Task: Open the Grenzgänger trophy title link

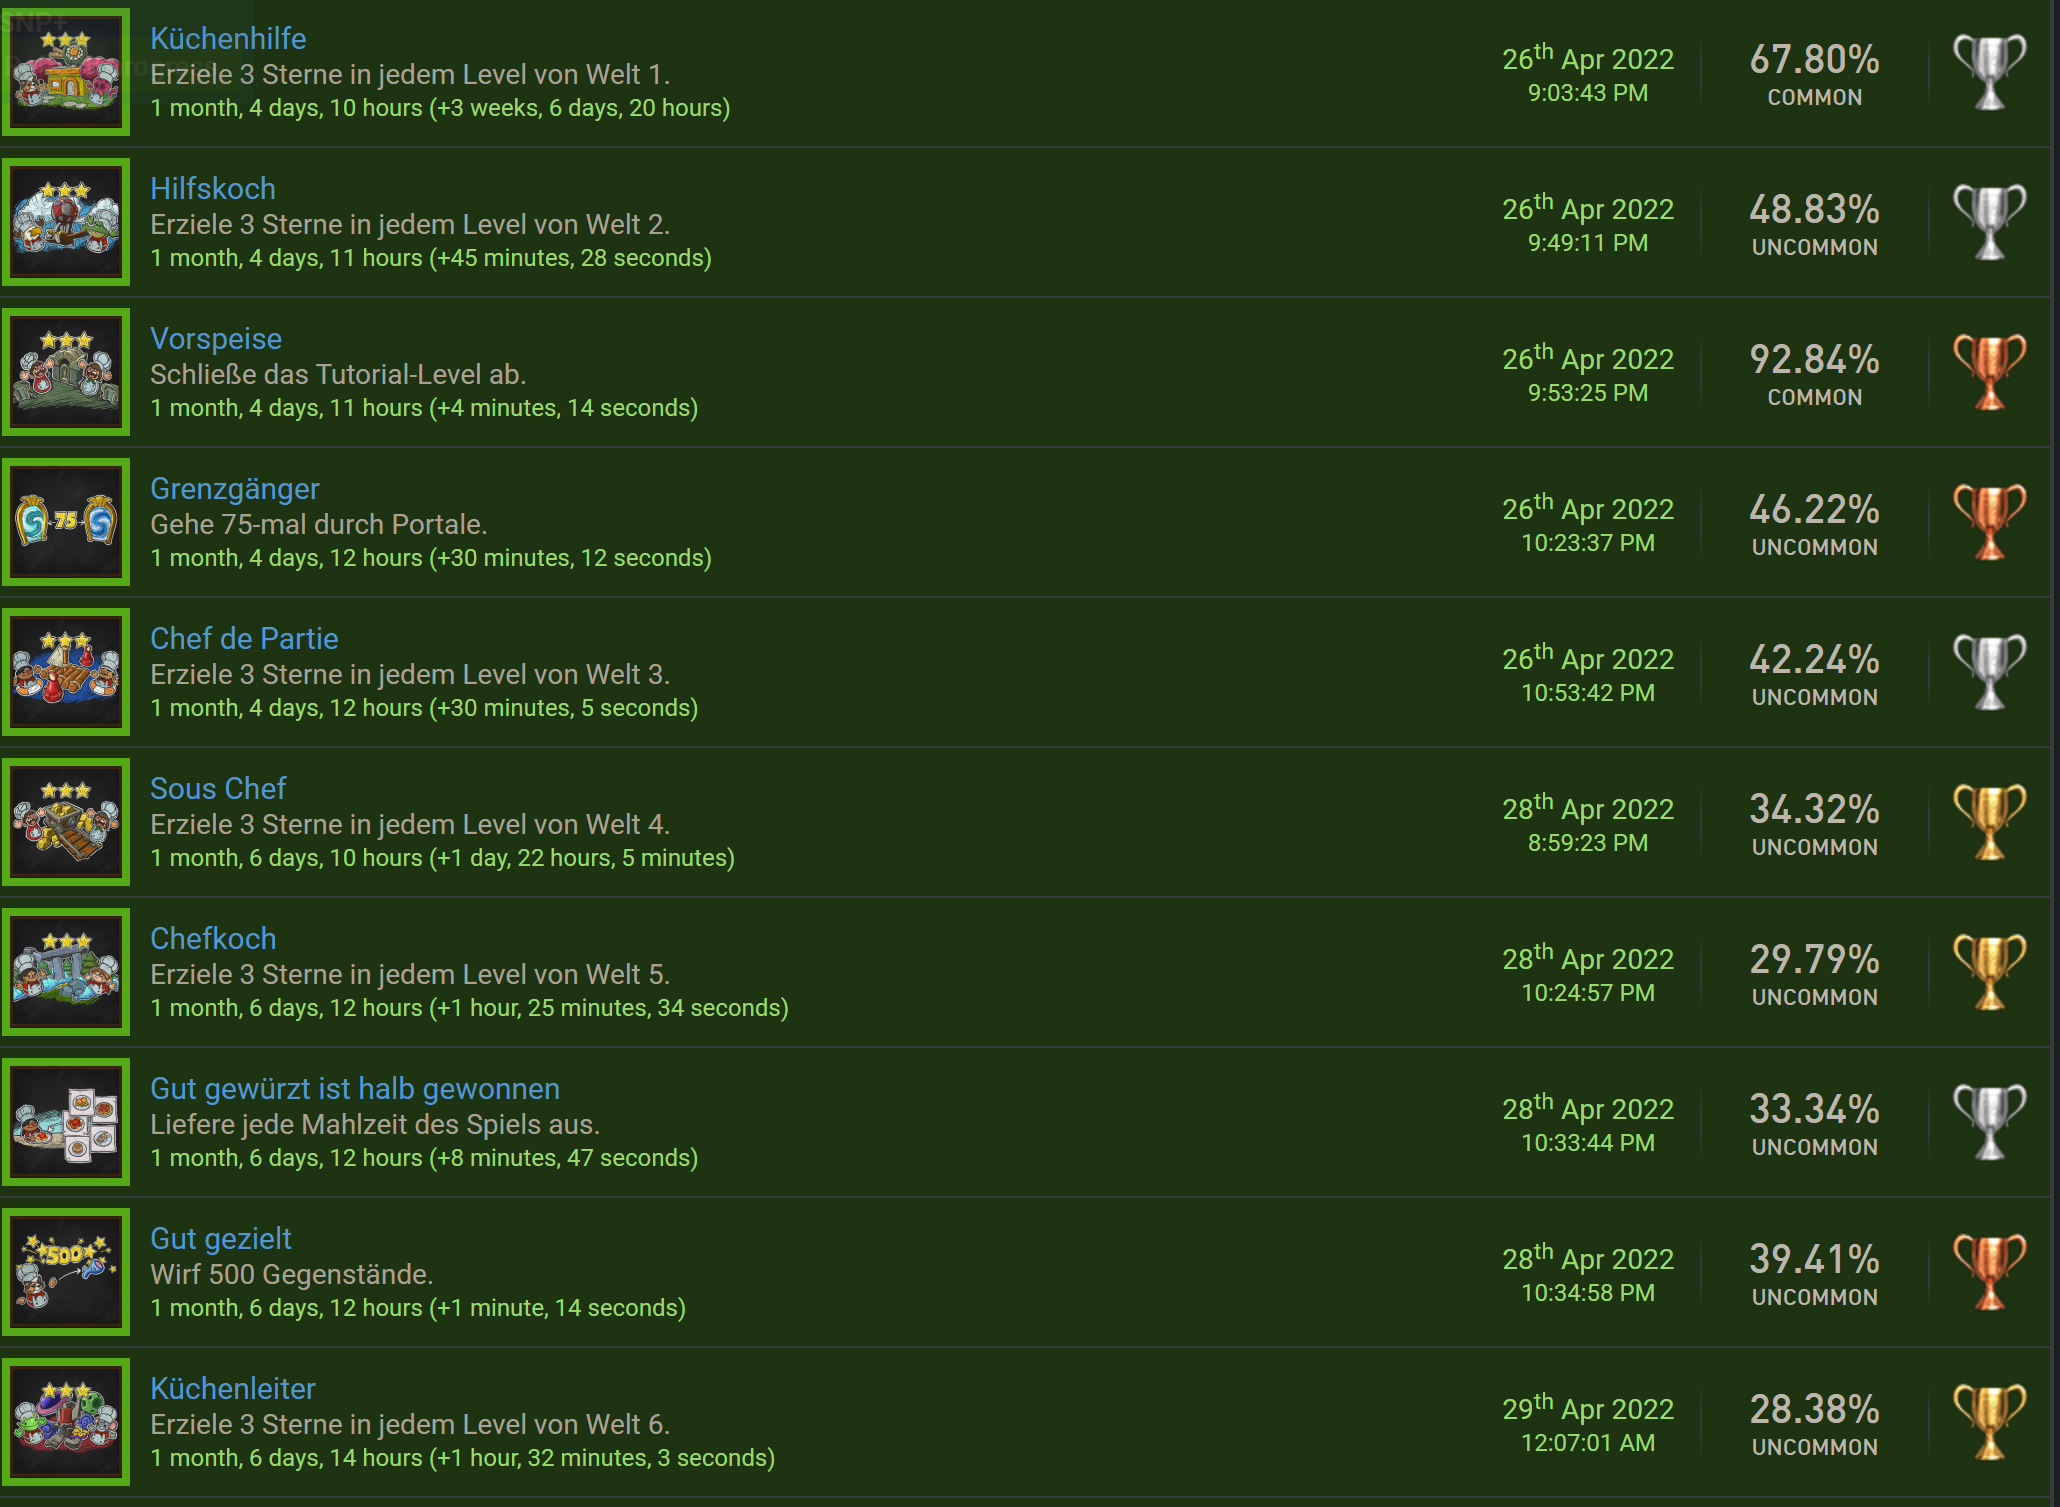Action: pos(235,489)
